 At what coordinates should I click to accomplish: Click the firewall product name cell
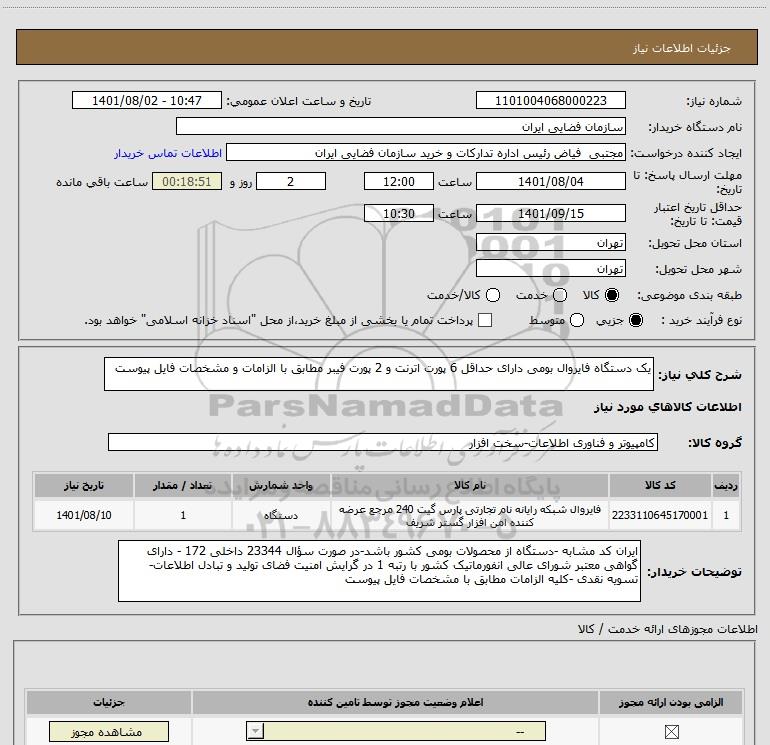(x=469, y=515)
